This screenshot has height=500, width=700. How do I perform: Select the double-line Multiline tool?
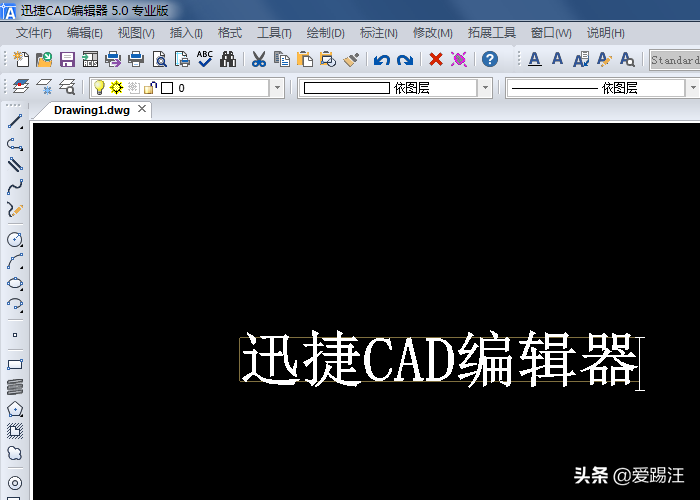[15, 165]
